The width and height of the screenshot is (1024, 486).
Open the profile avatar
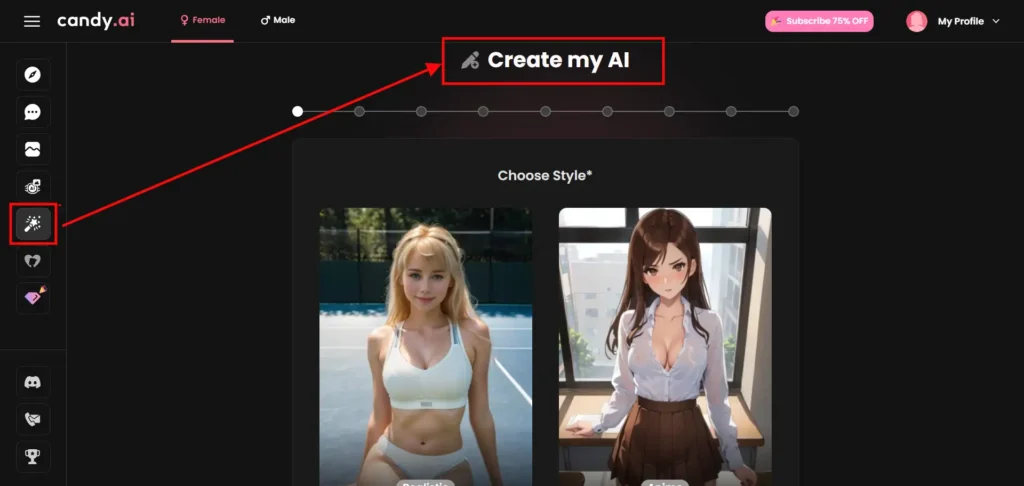click(916, 21)
